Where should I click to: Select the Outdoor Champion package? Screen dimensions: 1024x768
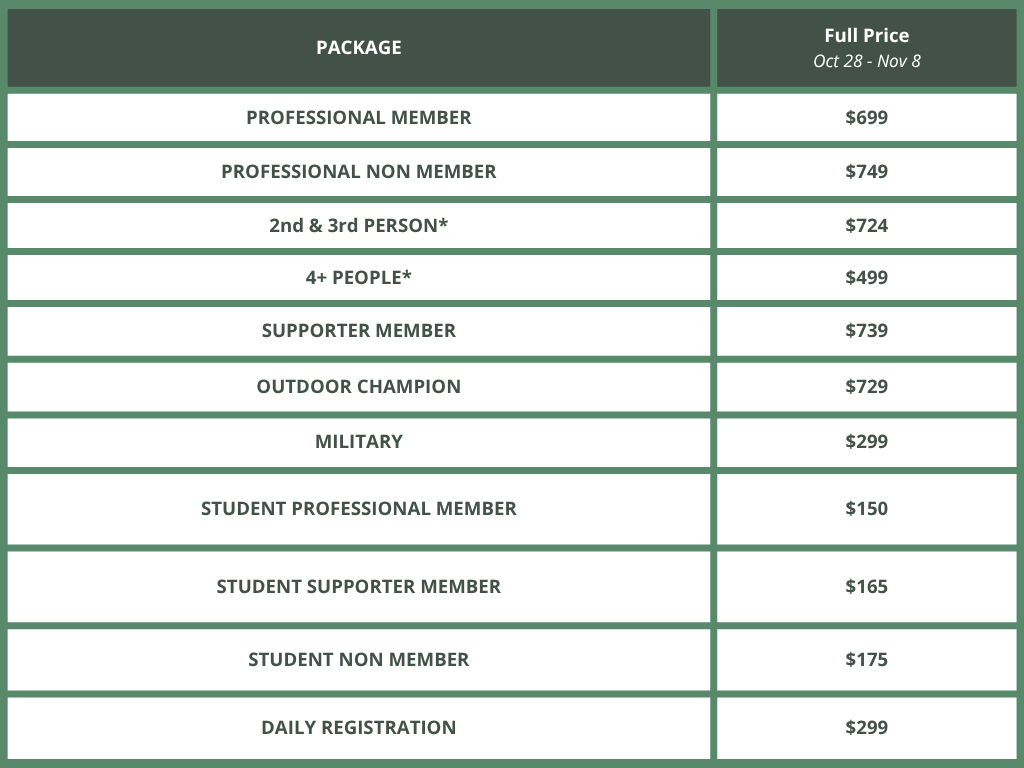(x=358, y=386)
